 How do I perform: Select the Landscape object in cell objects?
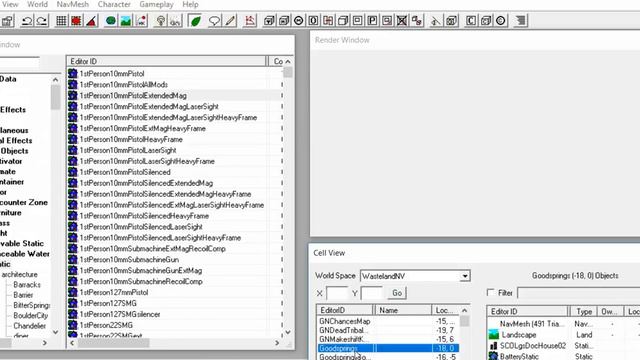pos(518,335)
